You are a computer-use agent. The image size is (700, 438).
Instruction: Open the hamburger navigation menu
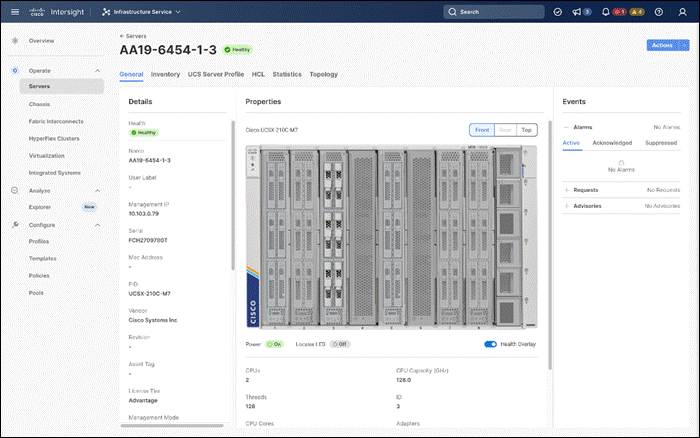[x=15, y=12]
